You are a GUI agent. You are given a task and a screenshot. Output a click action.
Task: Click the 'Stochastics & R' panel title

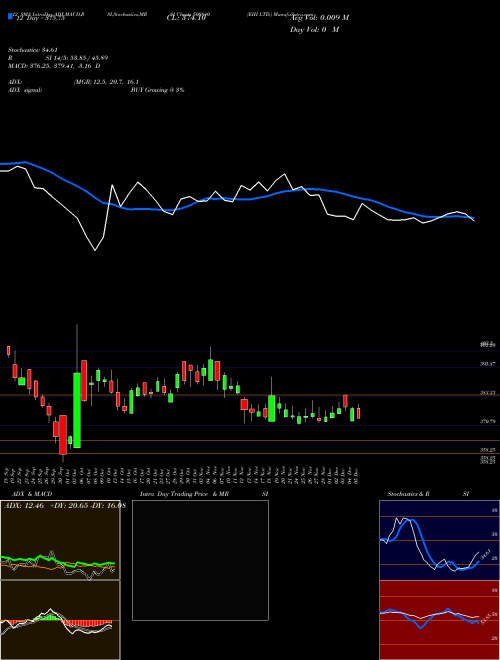(x=408, y=494)
